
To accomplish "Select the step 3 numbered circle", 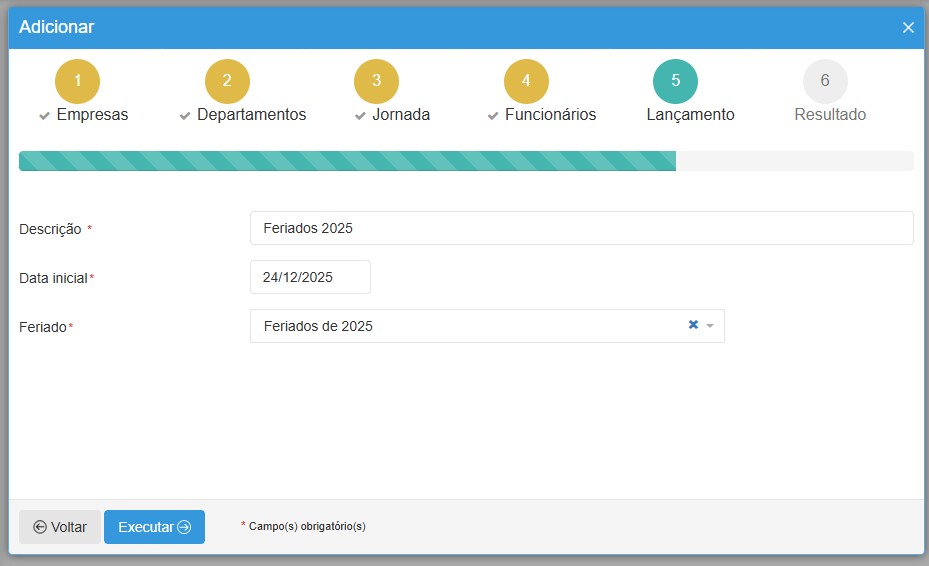I will [x=376, y=81].
